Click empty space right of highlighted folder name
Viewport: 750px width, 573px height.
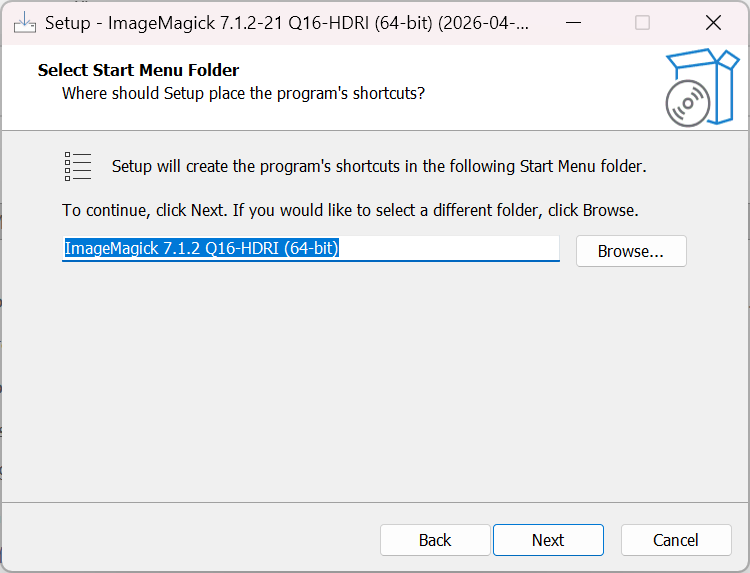pyautogui.click(x=450, y=249)
